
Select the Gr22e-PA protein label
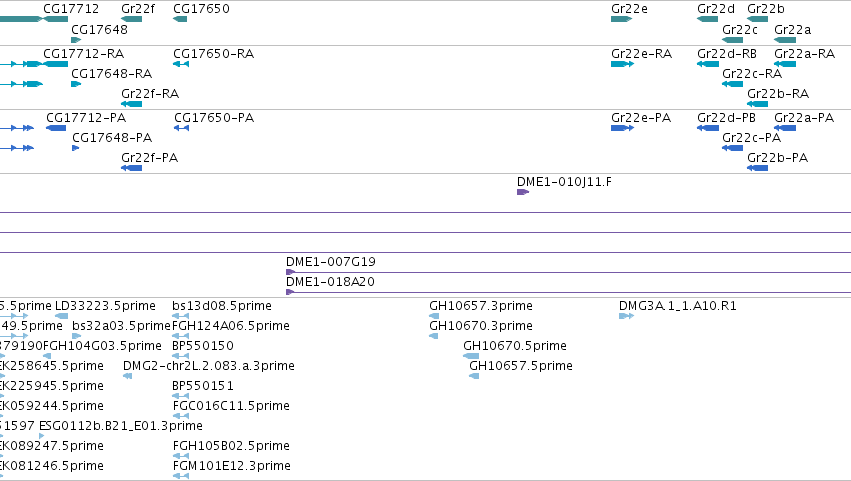pyautogui.click(x=641, y=118)
